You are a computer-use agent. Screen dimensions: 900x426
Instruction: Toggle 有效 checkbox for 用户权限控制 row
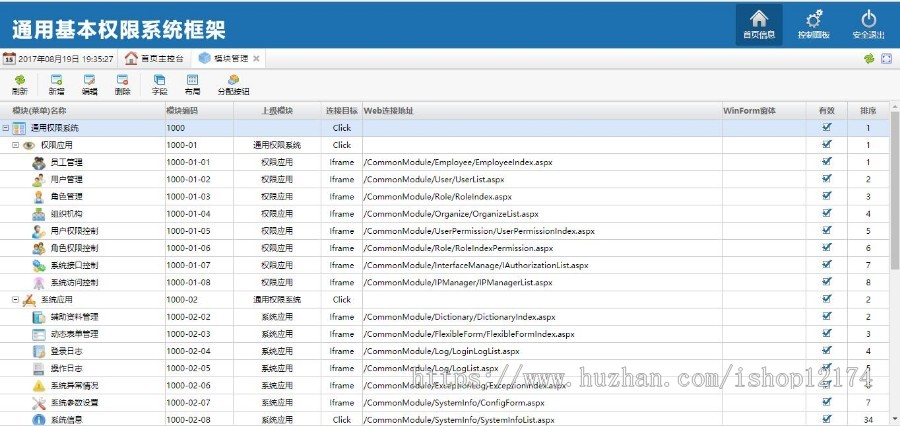pos(827,230)
